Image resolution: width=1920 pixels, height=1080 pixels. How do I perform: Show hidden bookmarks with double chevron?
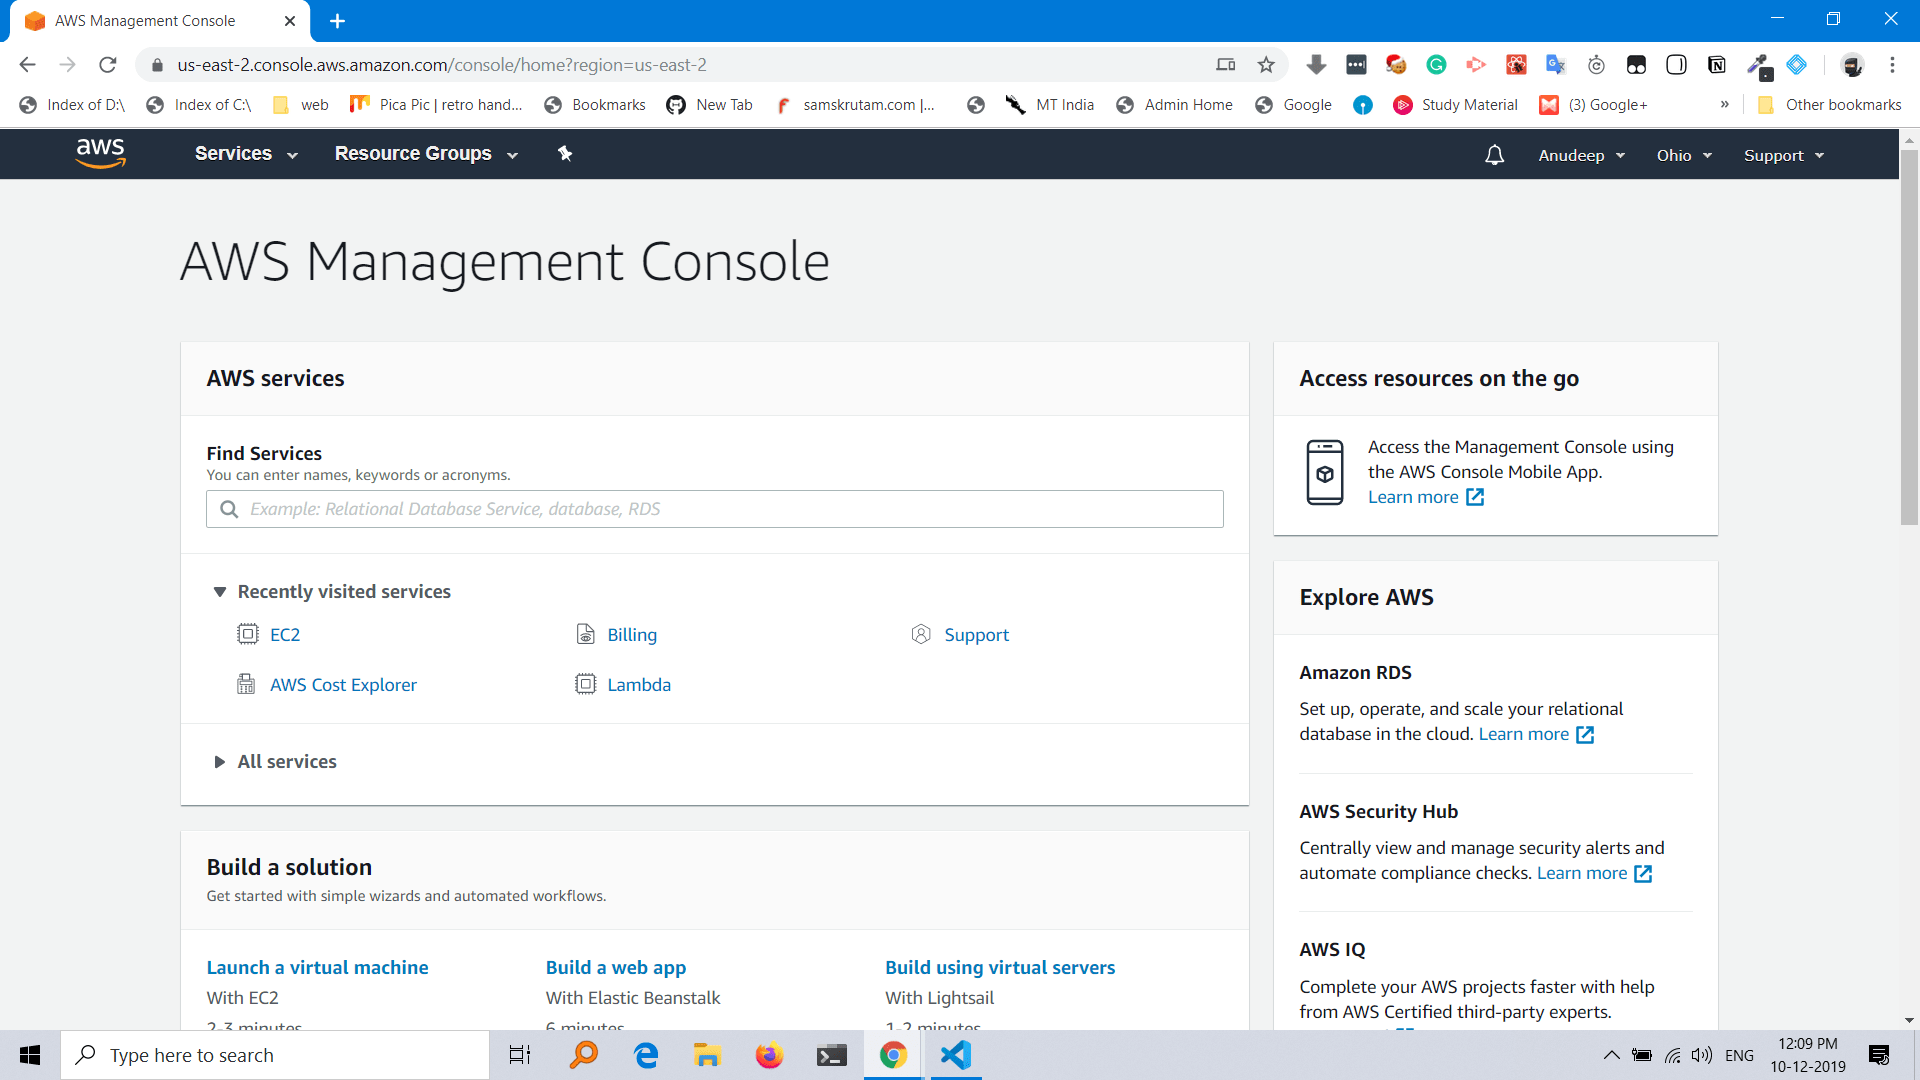(1725, 104)
